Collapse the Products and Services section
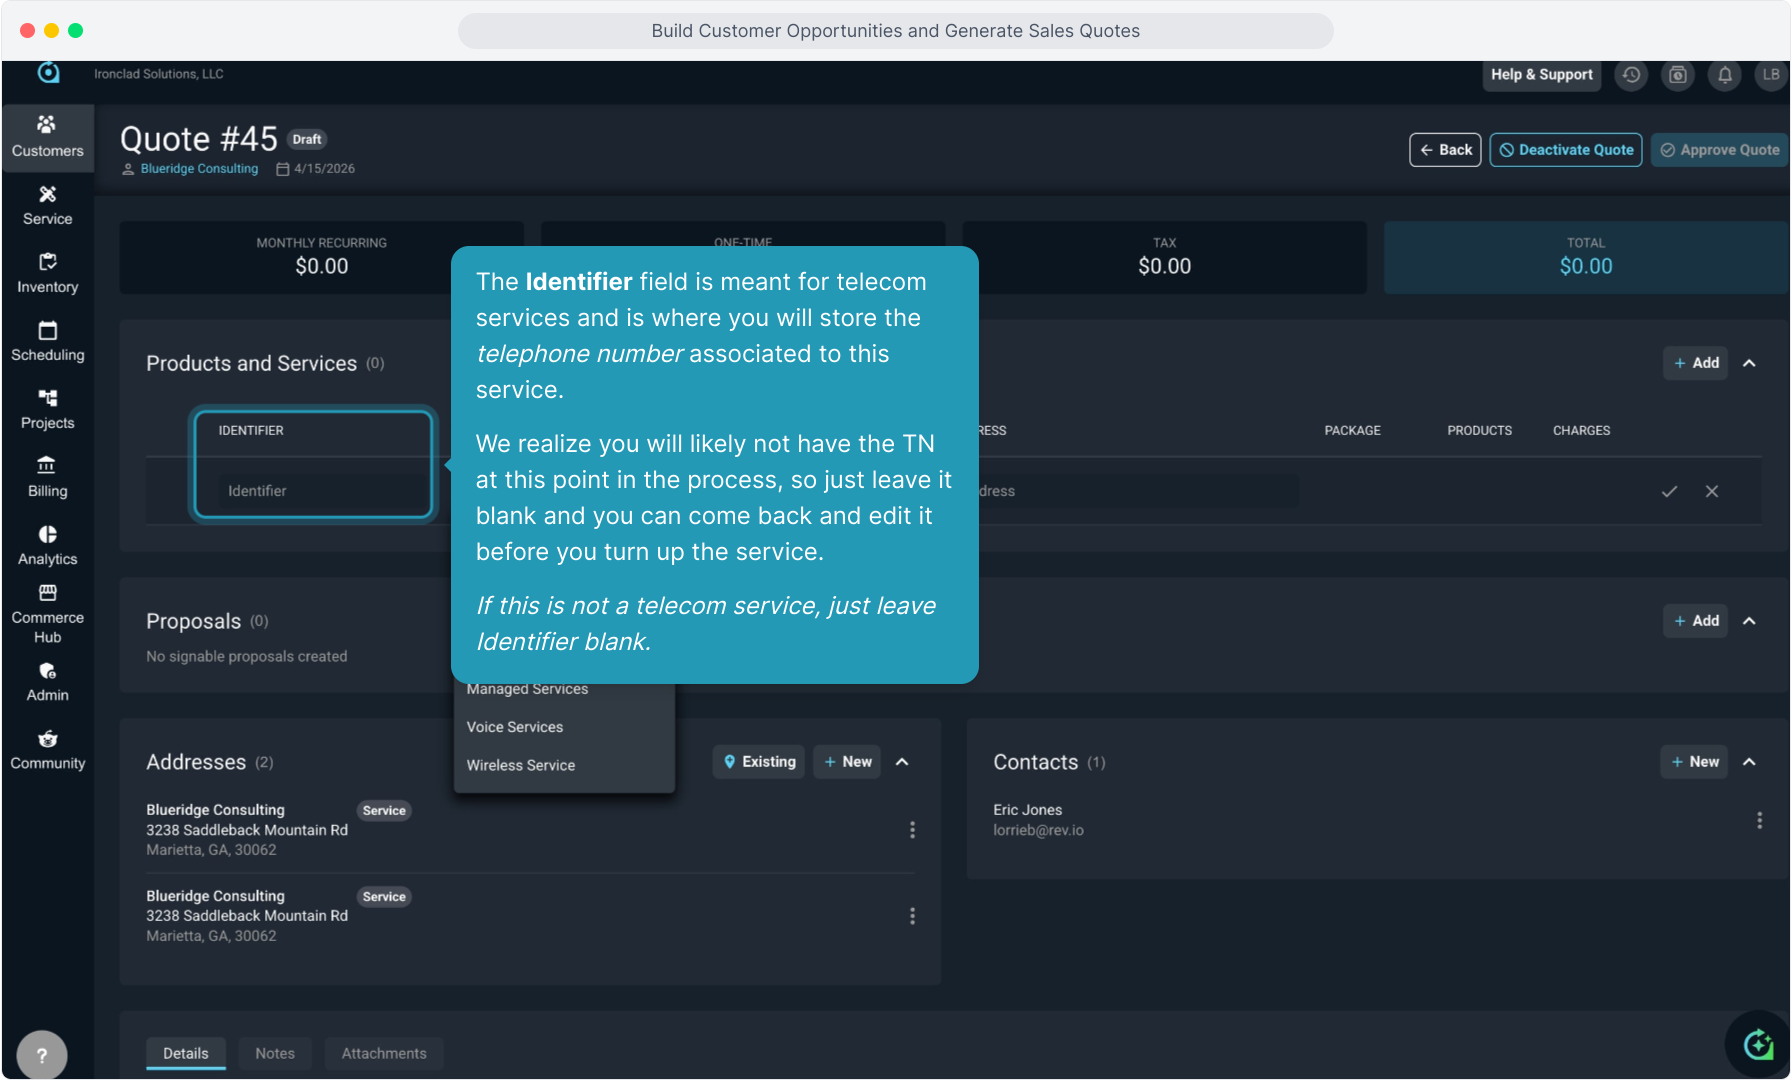 pyautogui.click(x=1749, y=363)
